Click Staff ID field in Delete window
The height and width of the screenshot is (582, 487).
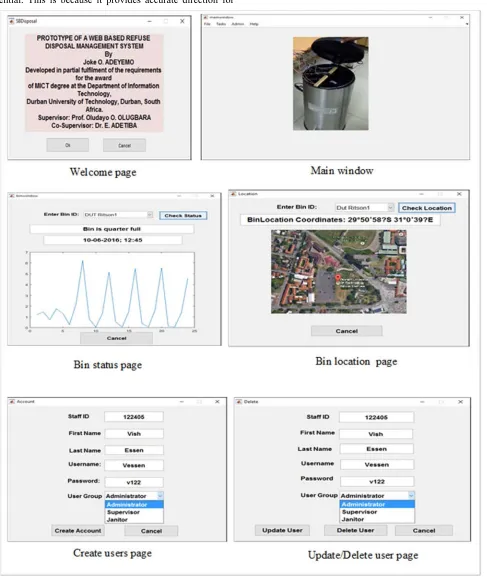(x=376, y=417)
